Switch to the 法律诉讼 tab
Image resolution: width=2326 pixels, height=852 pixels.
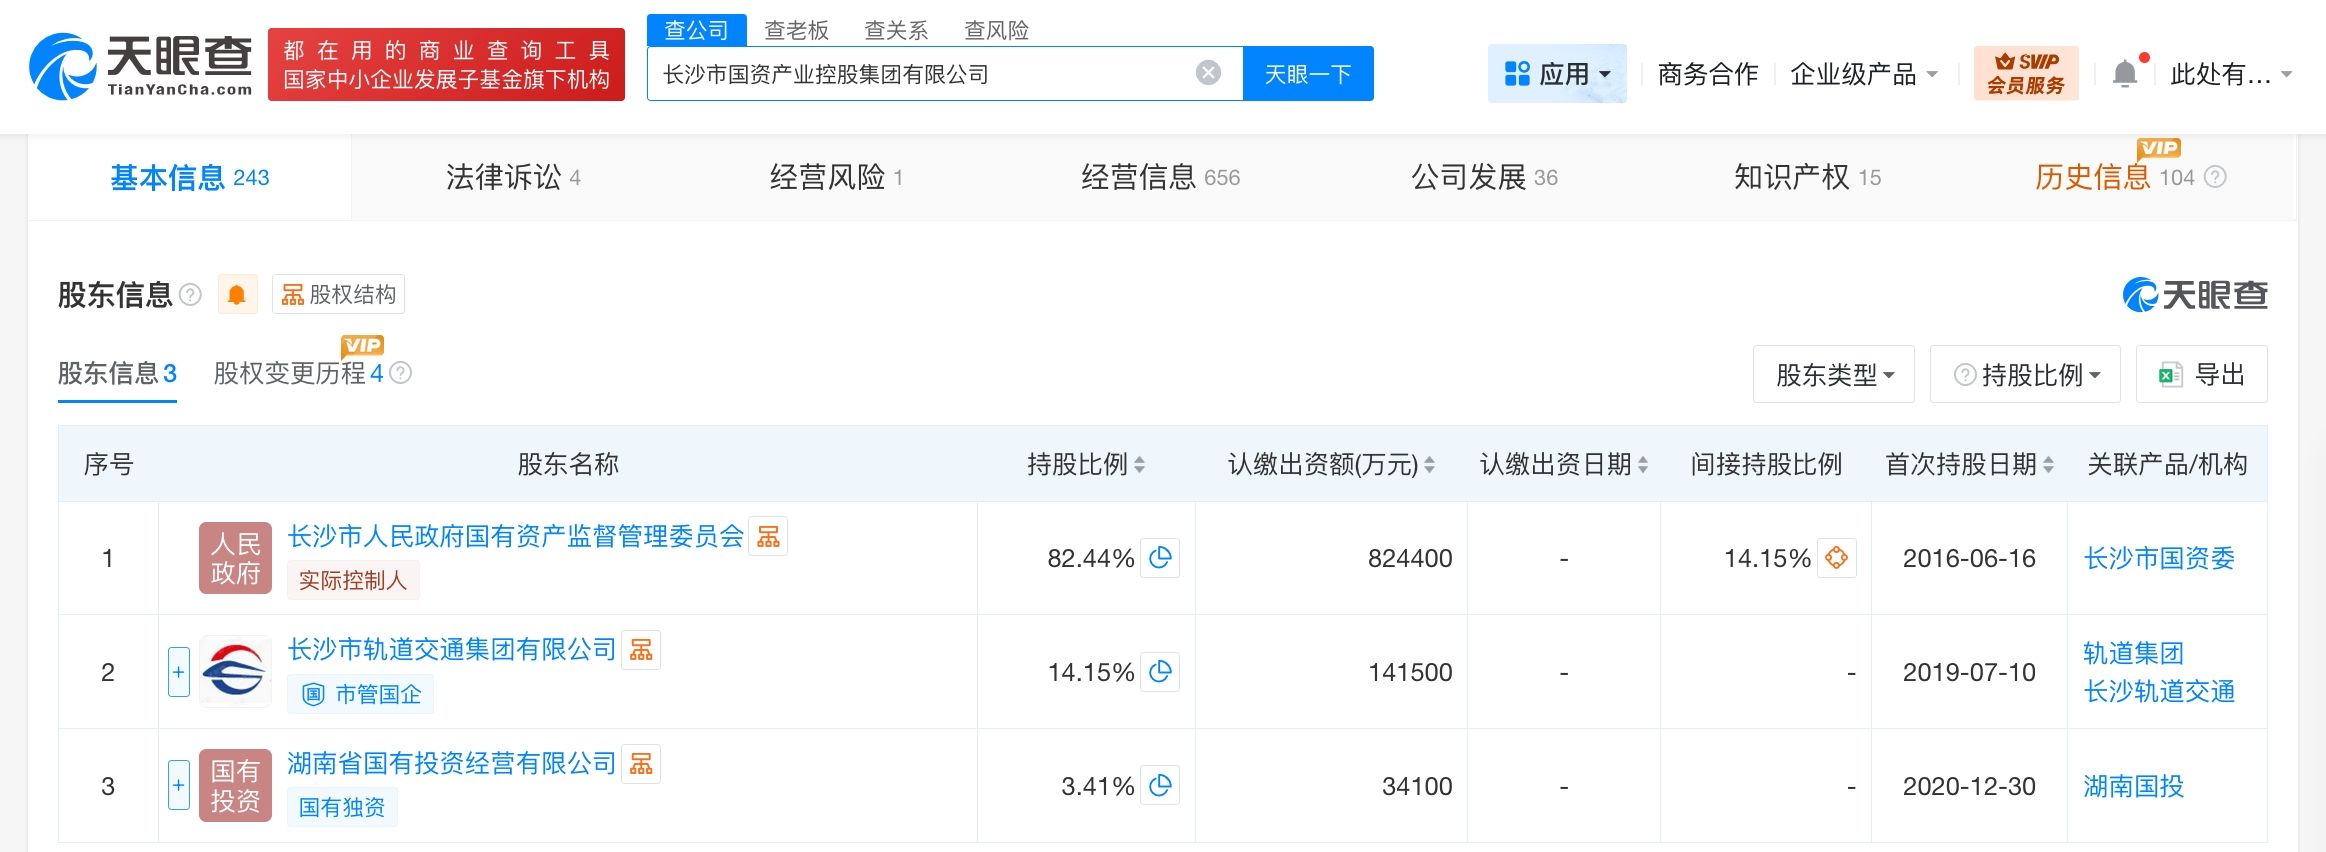[511, 178]
